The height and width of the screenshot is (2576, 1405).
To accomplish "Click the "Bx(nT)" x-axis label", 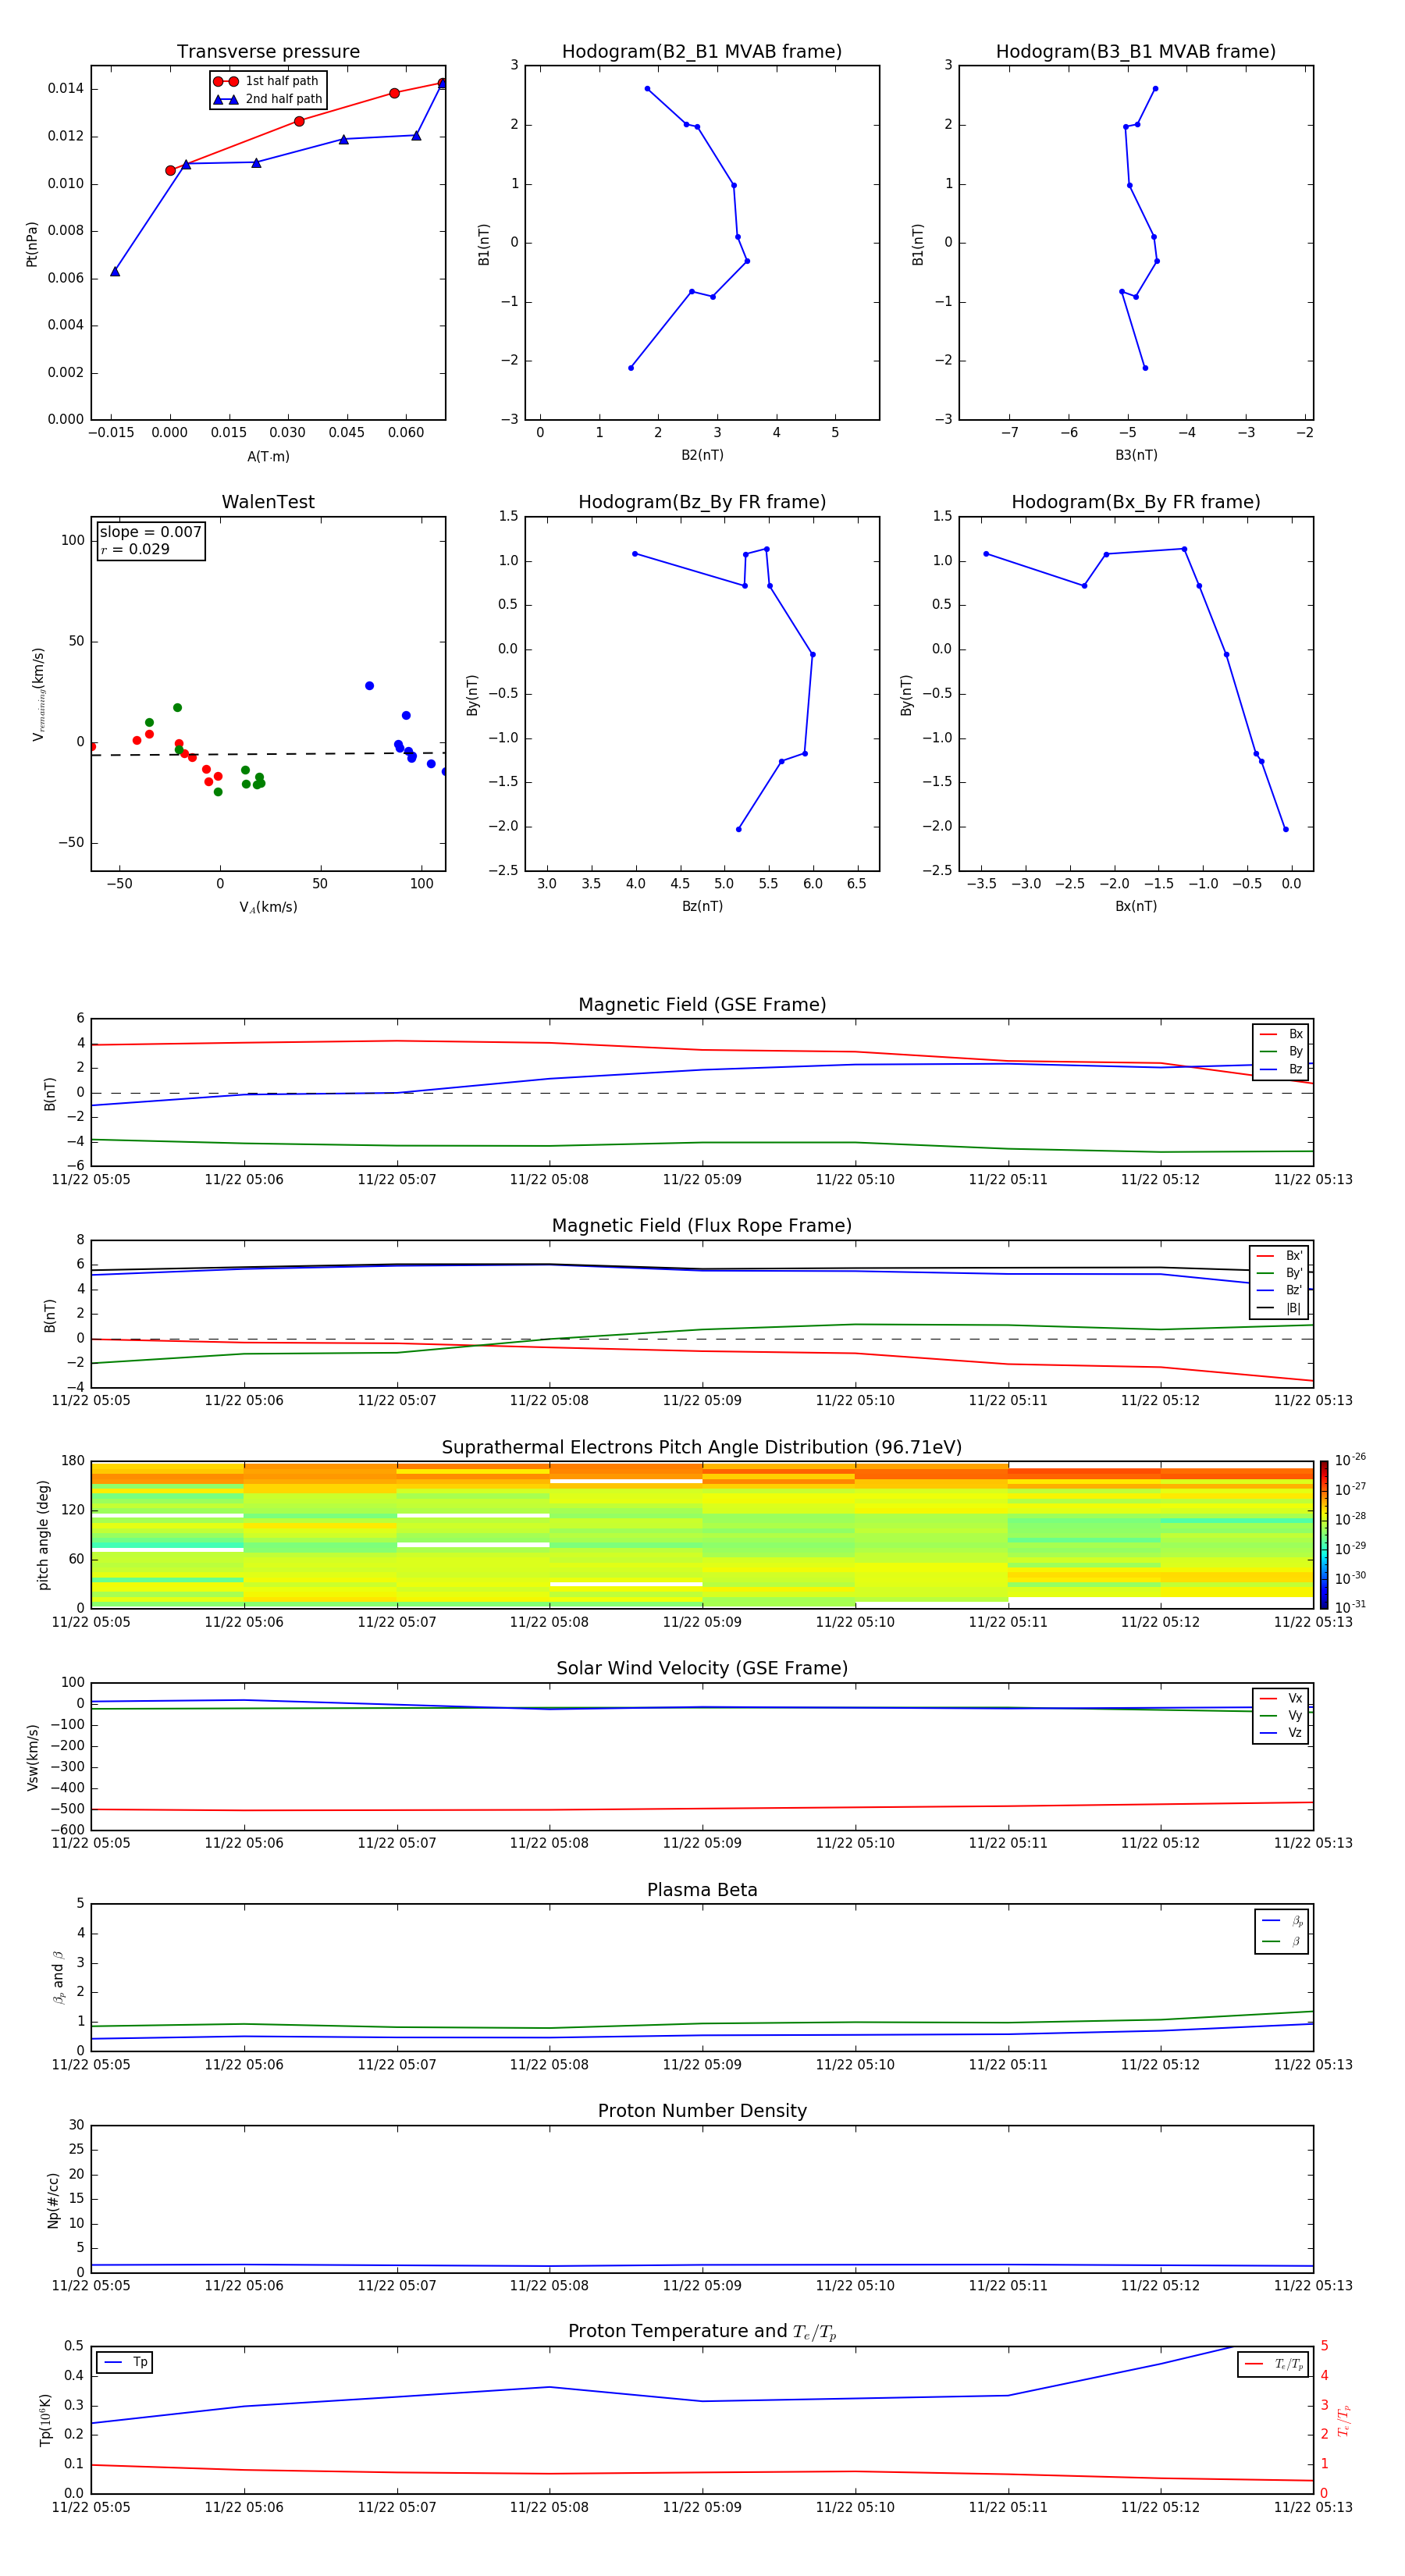I will click(x=1136, y=906).
